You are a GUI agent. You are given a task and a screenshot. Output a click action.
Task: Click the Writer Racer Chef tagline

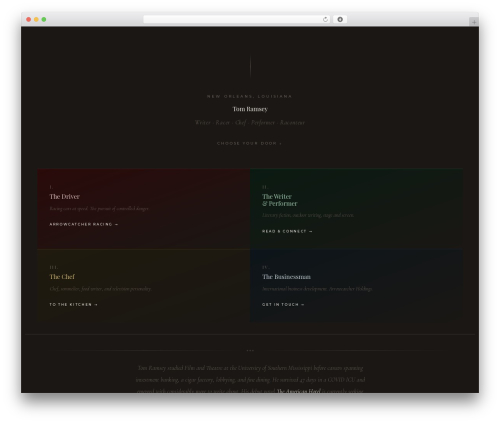click(250, 123)
